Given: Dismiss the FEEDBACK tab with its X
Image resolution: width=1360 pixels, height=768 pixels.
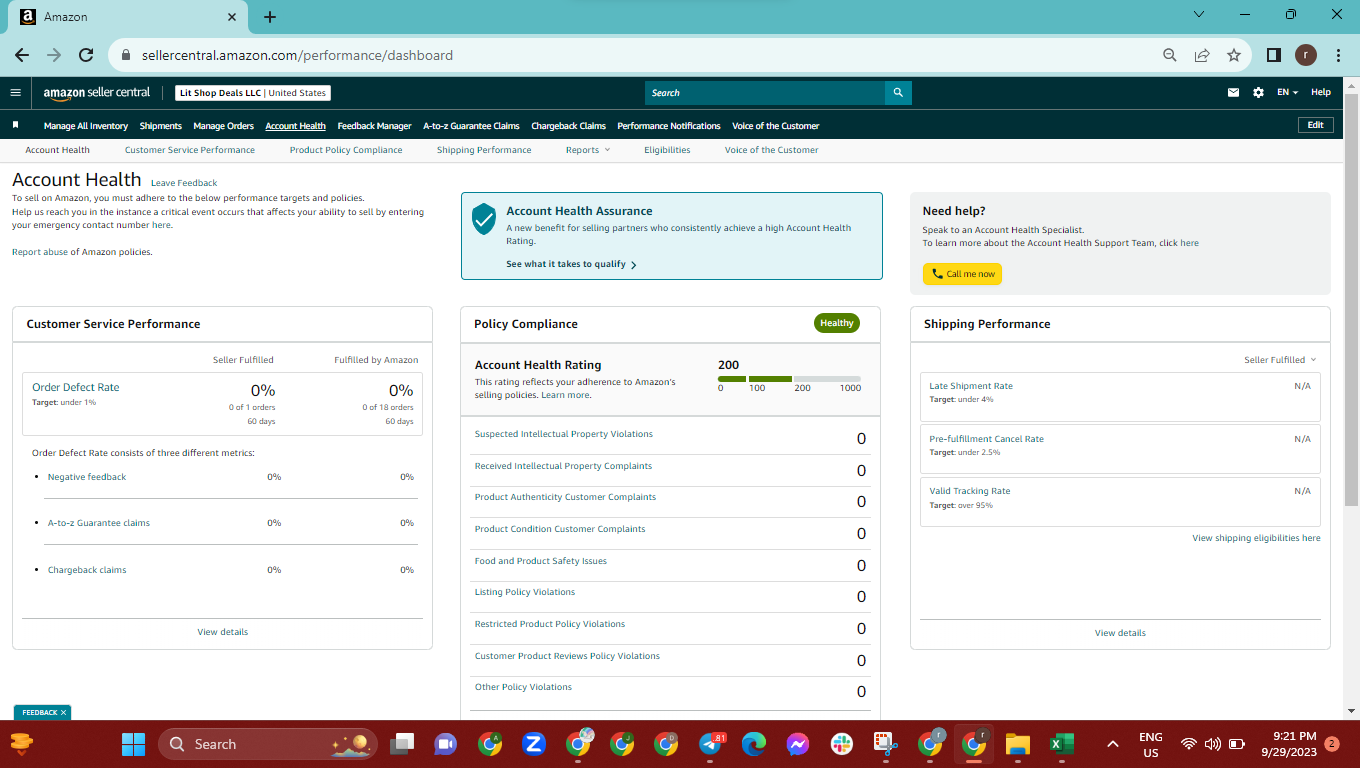Looking at the screenshot, I should (64, 712).
